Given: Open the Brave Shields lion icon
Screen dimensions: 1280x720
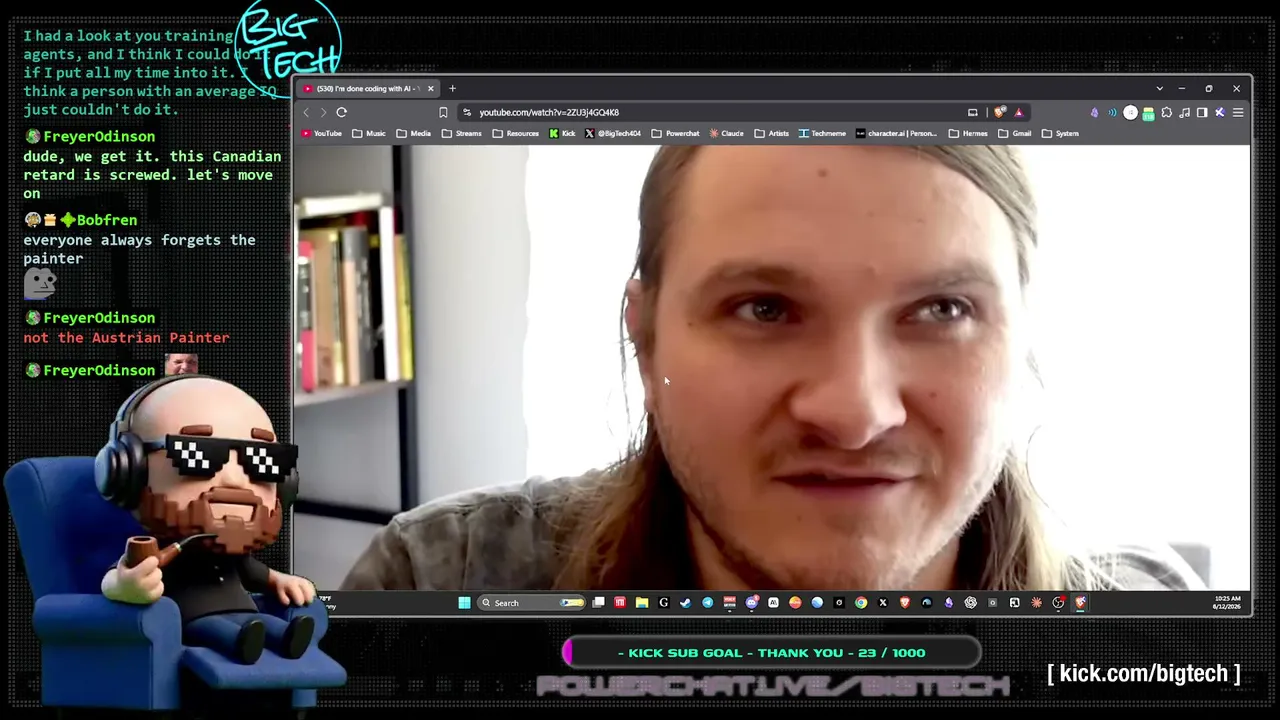Looking at the screenshot, I should coord(998,112).
